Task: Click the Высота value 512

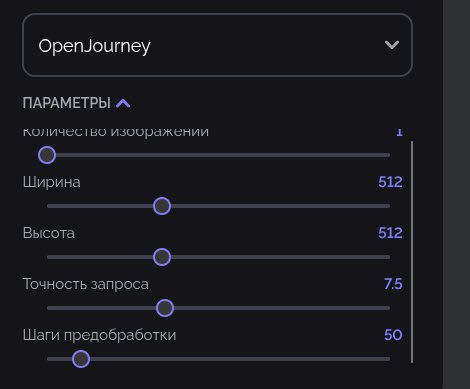Action: (x=390, y=233)
